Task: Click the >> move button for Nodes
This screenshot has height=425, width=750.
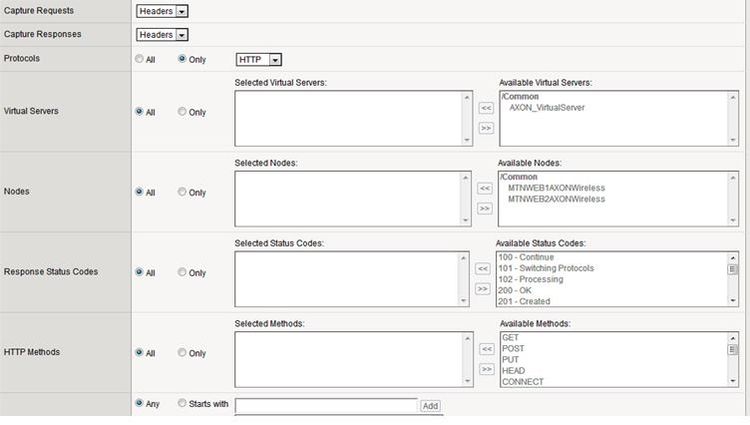Action: [x=485, y=208]
